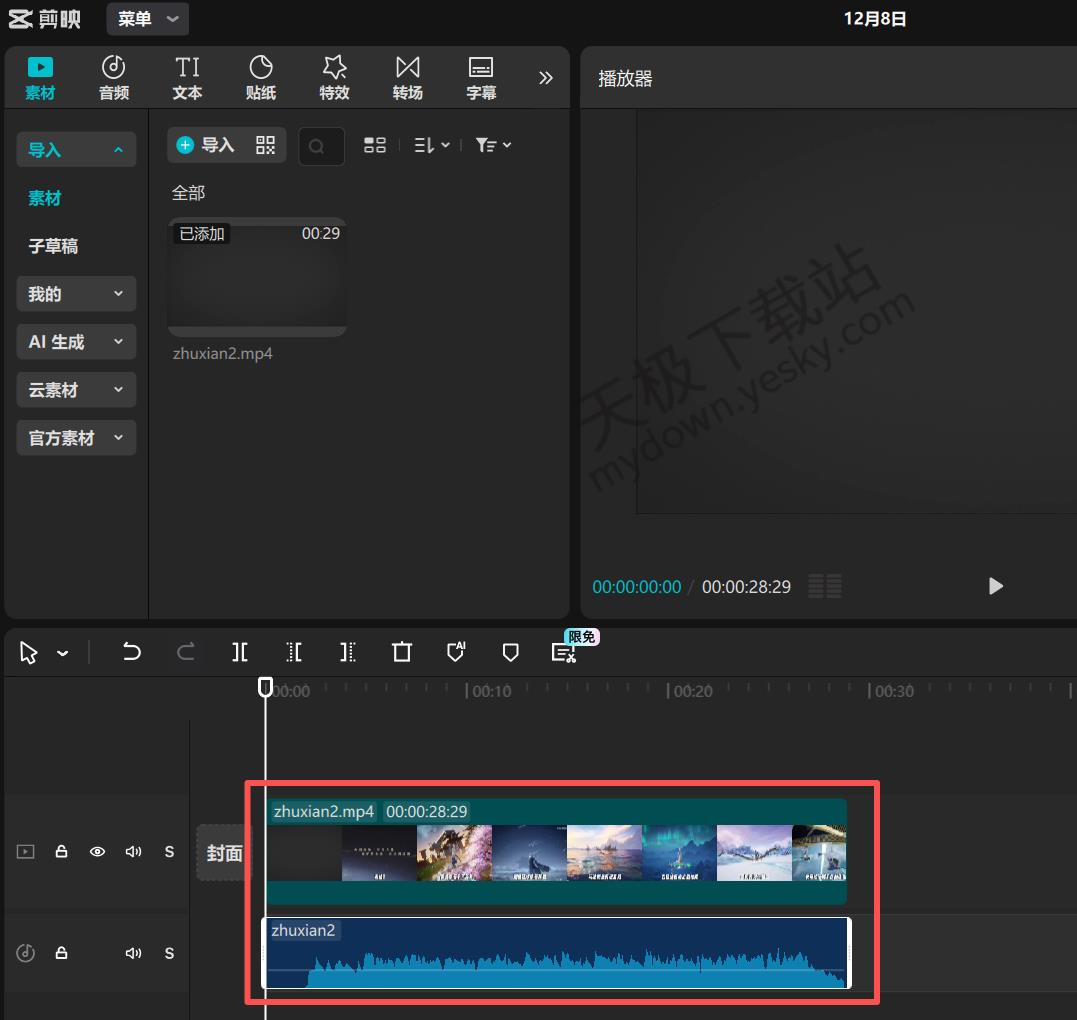Open the 字幕 subtitles tab
Viewport: 1077px width, 1020px height.
481,78
